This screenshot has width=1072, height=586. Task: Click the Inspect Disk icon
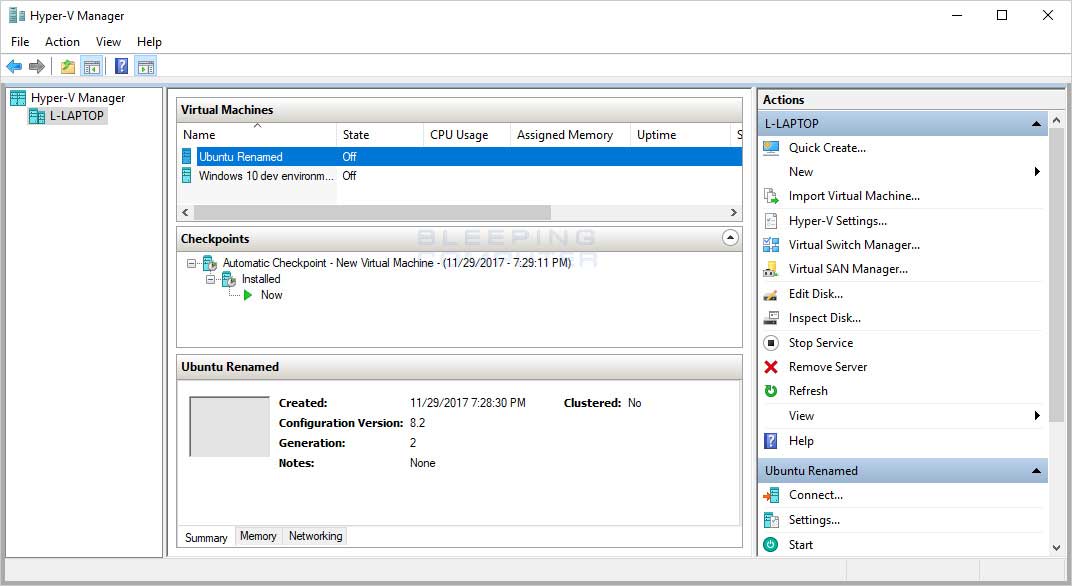pyautogui.click(x=771, y=318)
